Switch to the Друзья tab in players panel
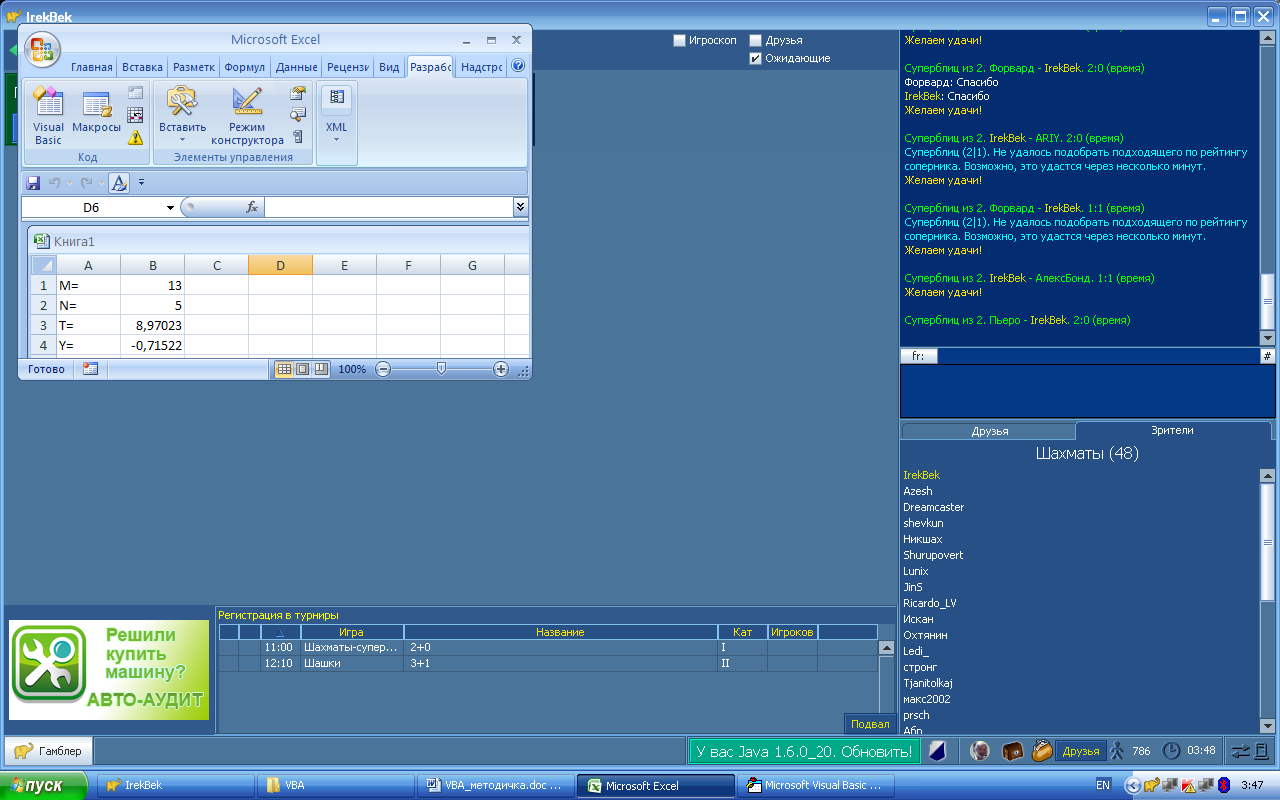The height and width of the screenshot is (800, 1280). click(x=990, y=431)
